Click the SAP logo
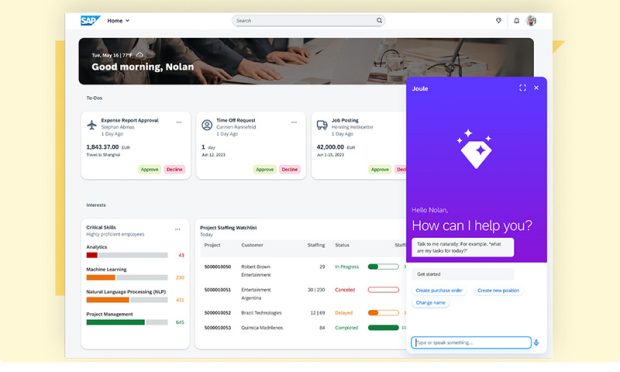 pos(90,20)
